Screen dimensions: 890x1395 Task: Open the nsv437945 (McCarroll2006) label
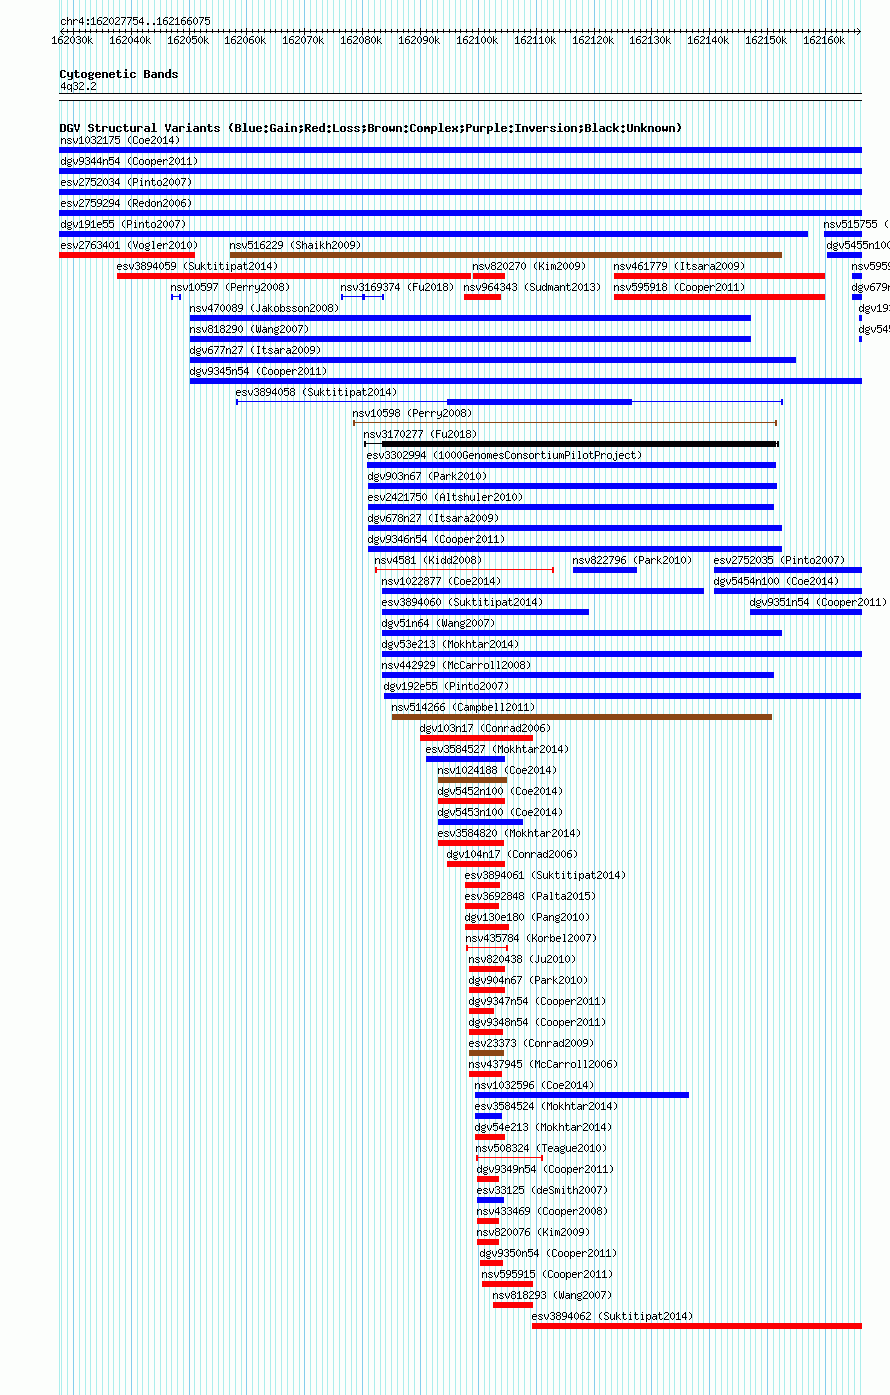(x=543, y=1064)
